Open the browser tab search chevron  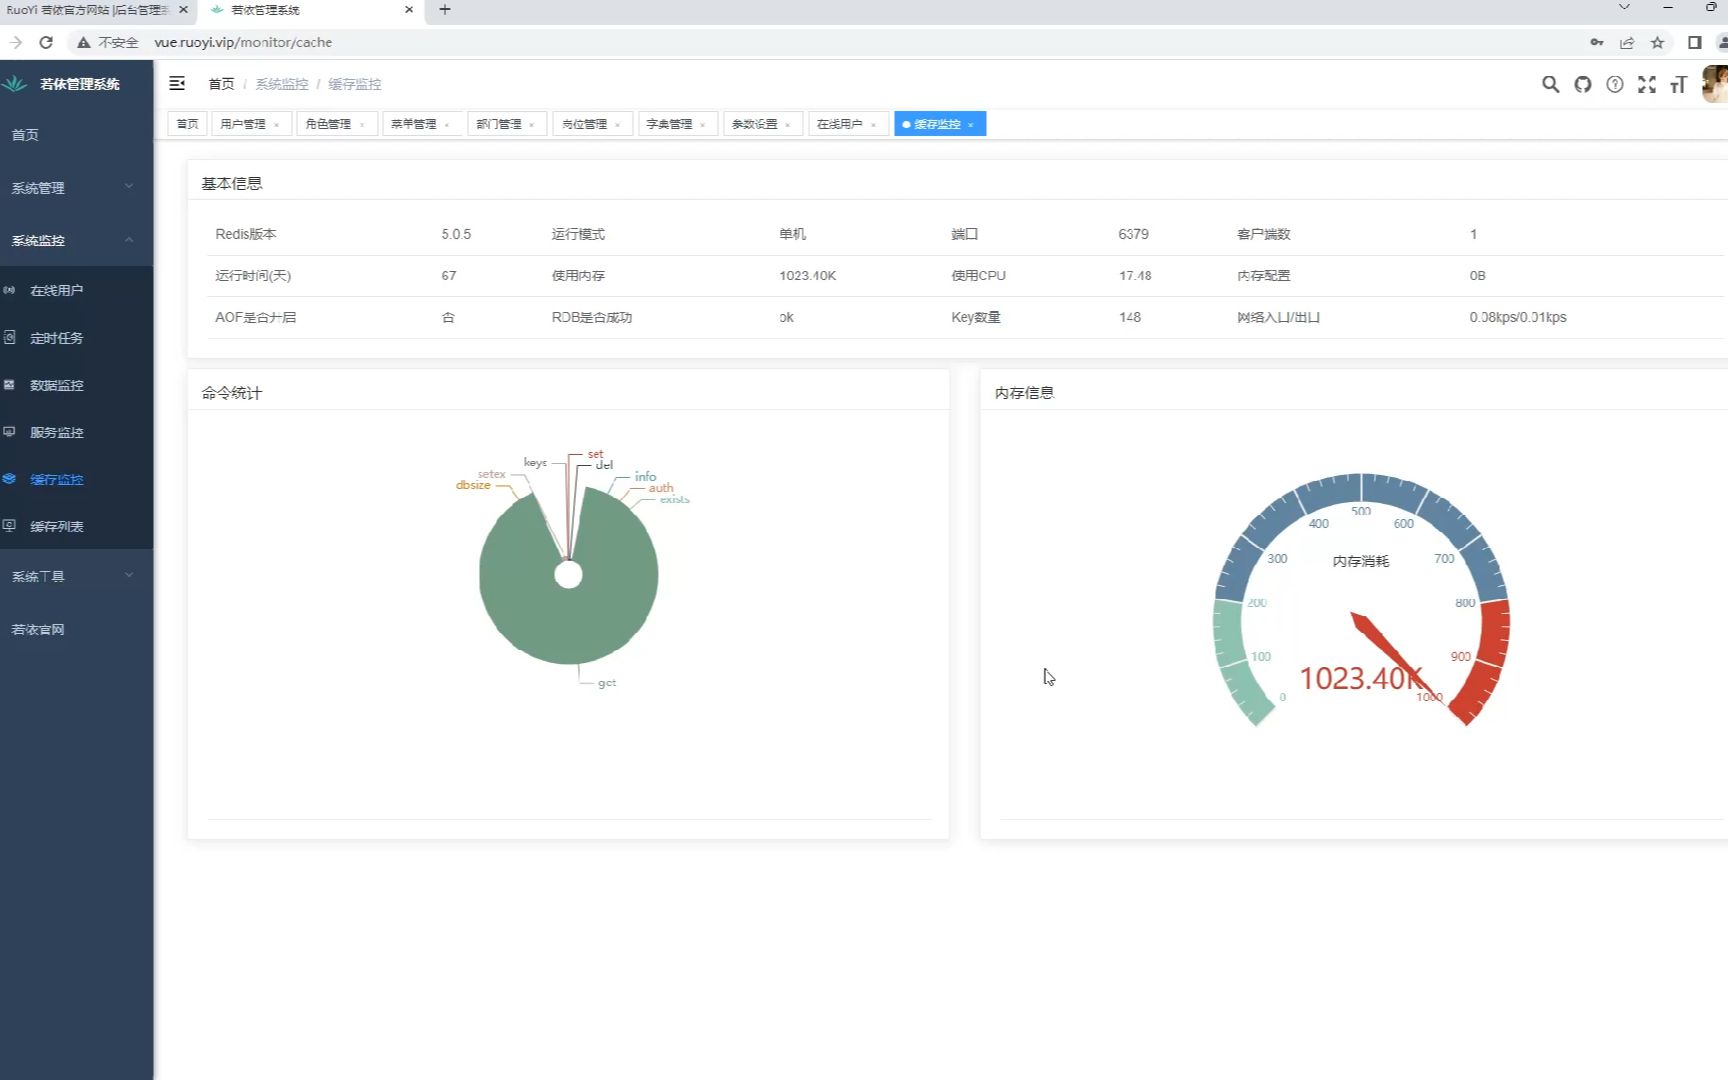pyautogui.click(x=1624, y=8)
